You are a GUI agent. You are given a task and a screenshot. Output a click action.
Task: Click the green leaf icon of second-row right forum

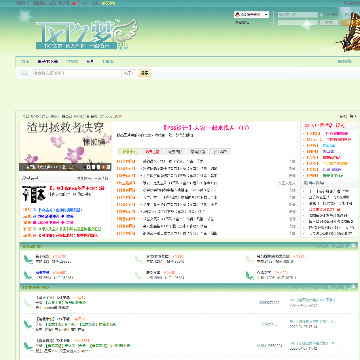[x=249, y=275]
